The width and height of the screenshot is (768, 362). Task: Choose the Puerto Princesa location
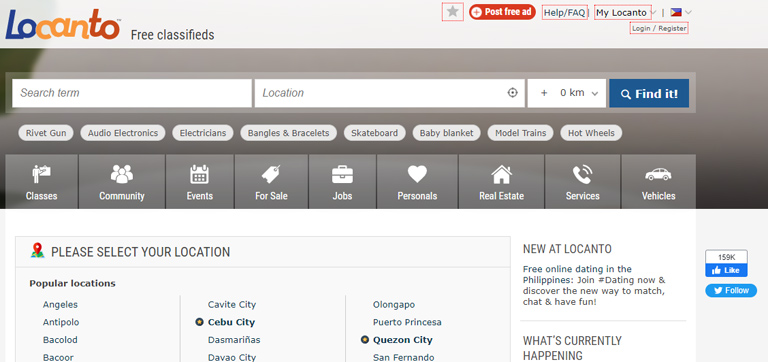tap(407, 322)
